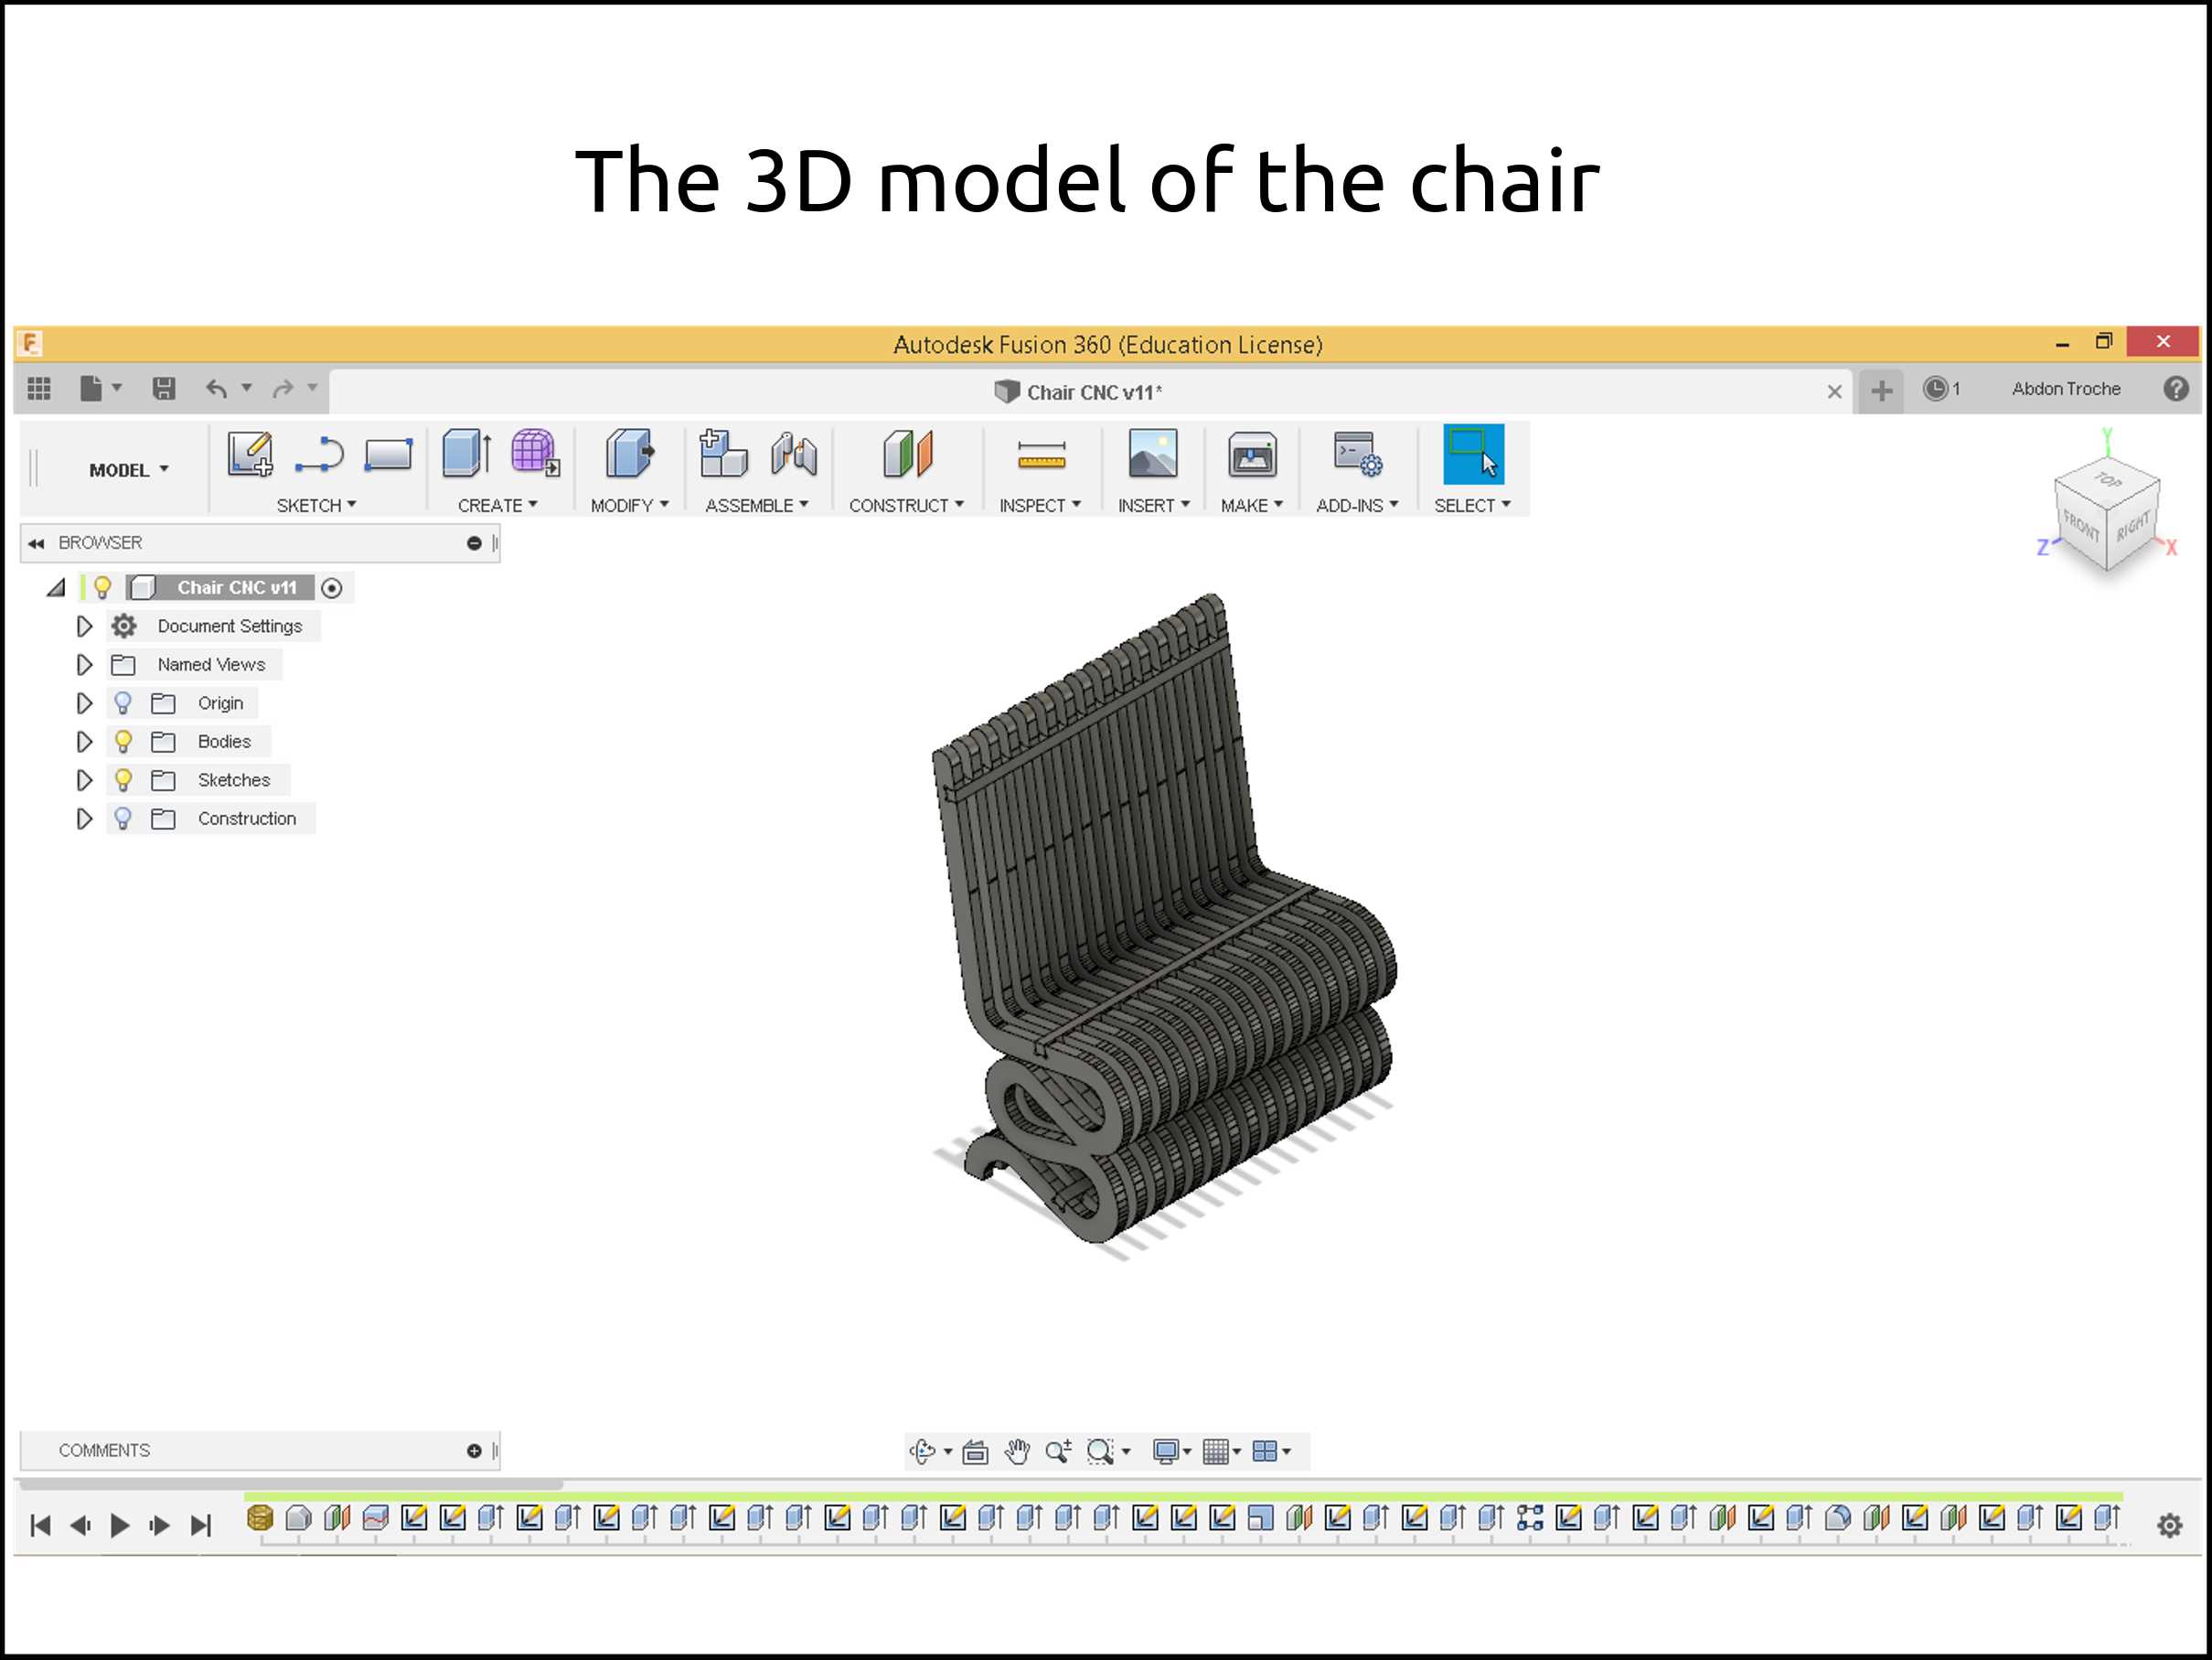Click the New Component assemble icon
Viewport: 2212px width, 1660px height.
(x=723, y=454)
